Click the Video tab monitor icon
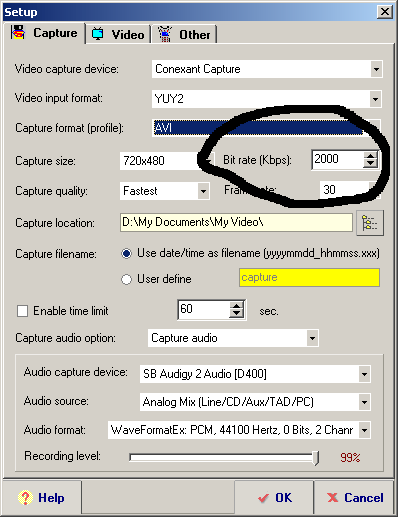Screen dimensions: 398x517 click(x=98, y=34)
